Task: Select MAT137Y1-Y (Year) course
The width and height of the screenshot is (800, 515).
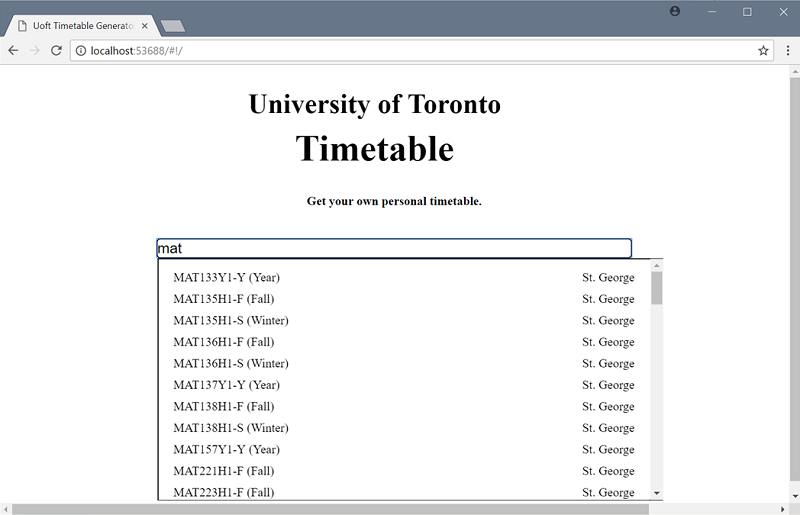Action: (x=404, y=384)
